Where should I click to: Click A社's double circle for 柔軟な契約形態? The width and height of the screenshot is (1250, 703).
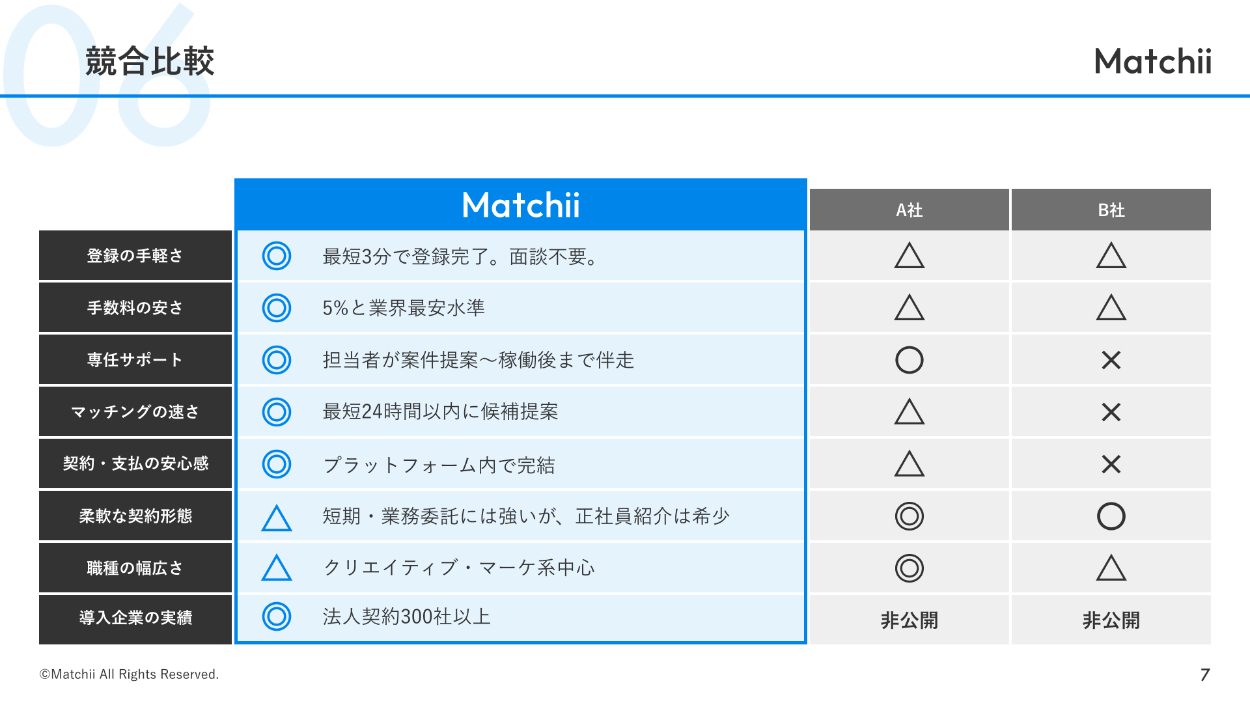coord(909,516)
